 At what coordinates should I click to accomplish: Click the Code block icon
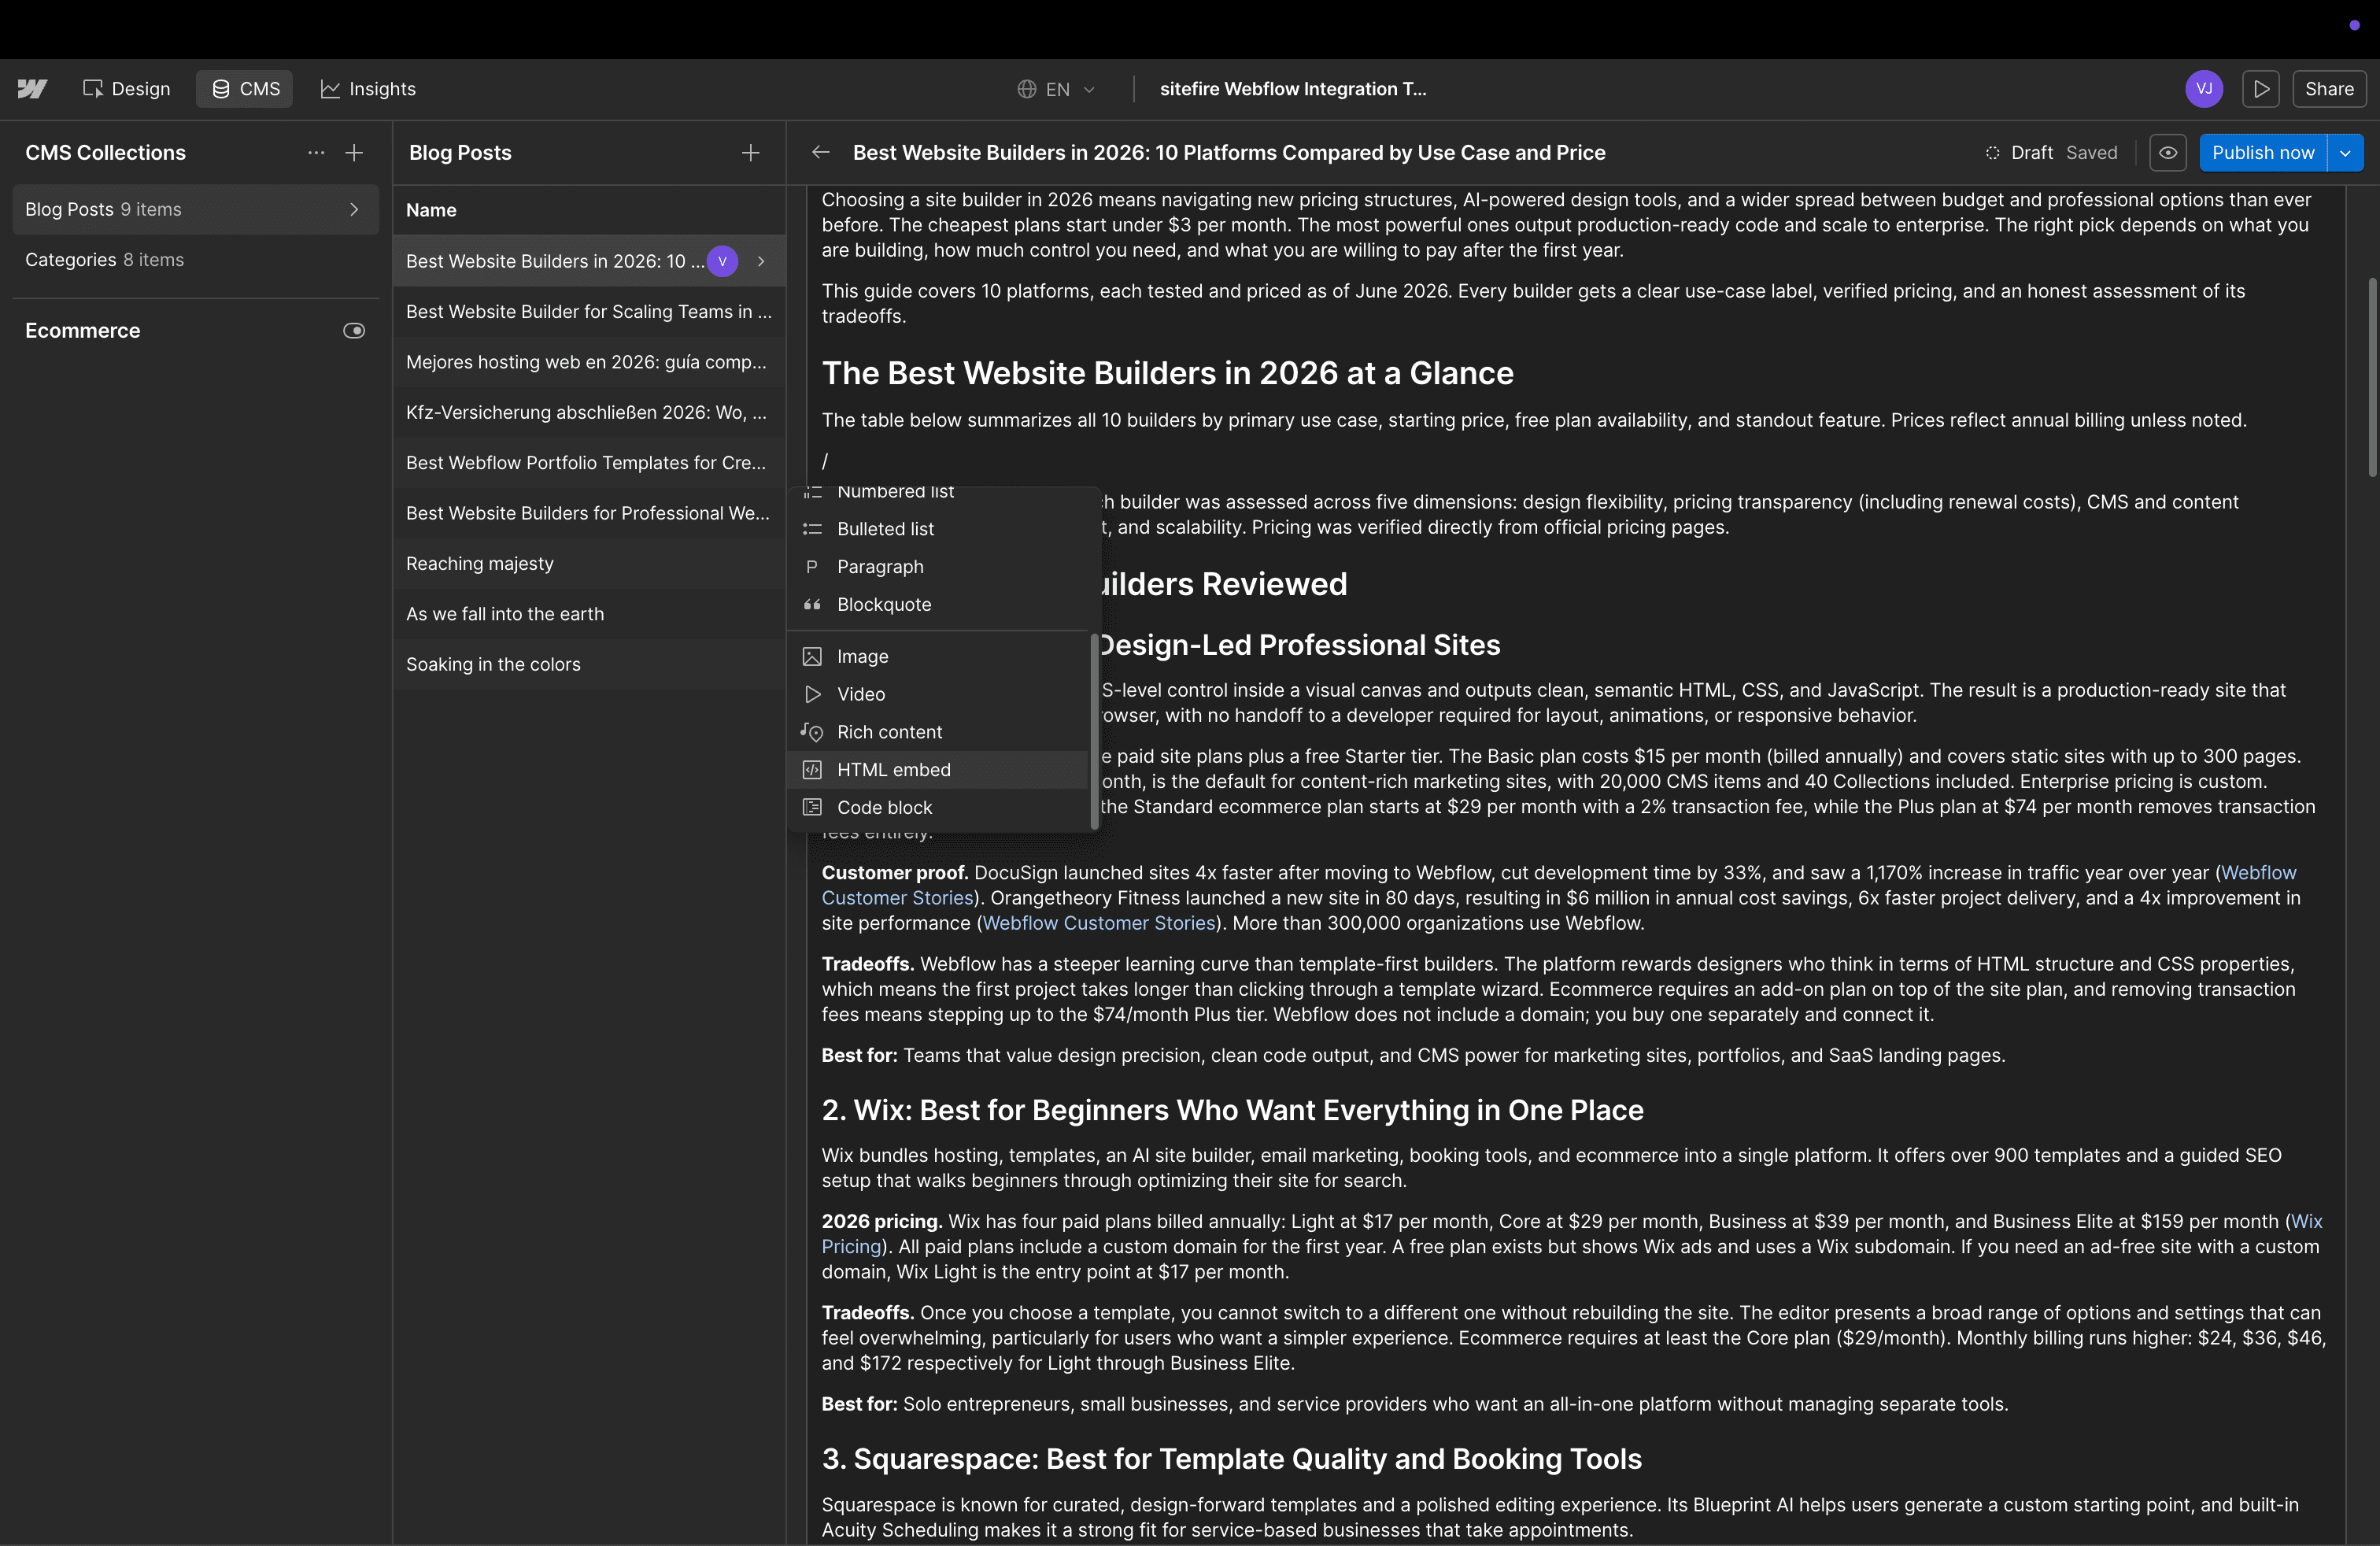812,808
